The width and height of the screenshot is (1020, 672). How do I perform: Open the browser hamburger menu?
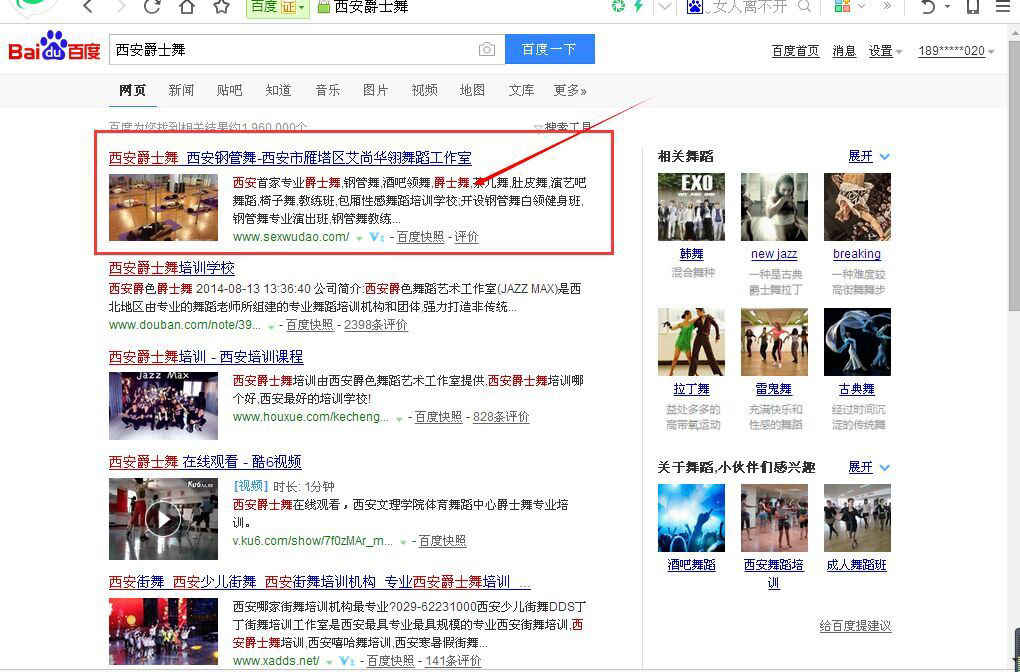(1004, 7)
